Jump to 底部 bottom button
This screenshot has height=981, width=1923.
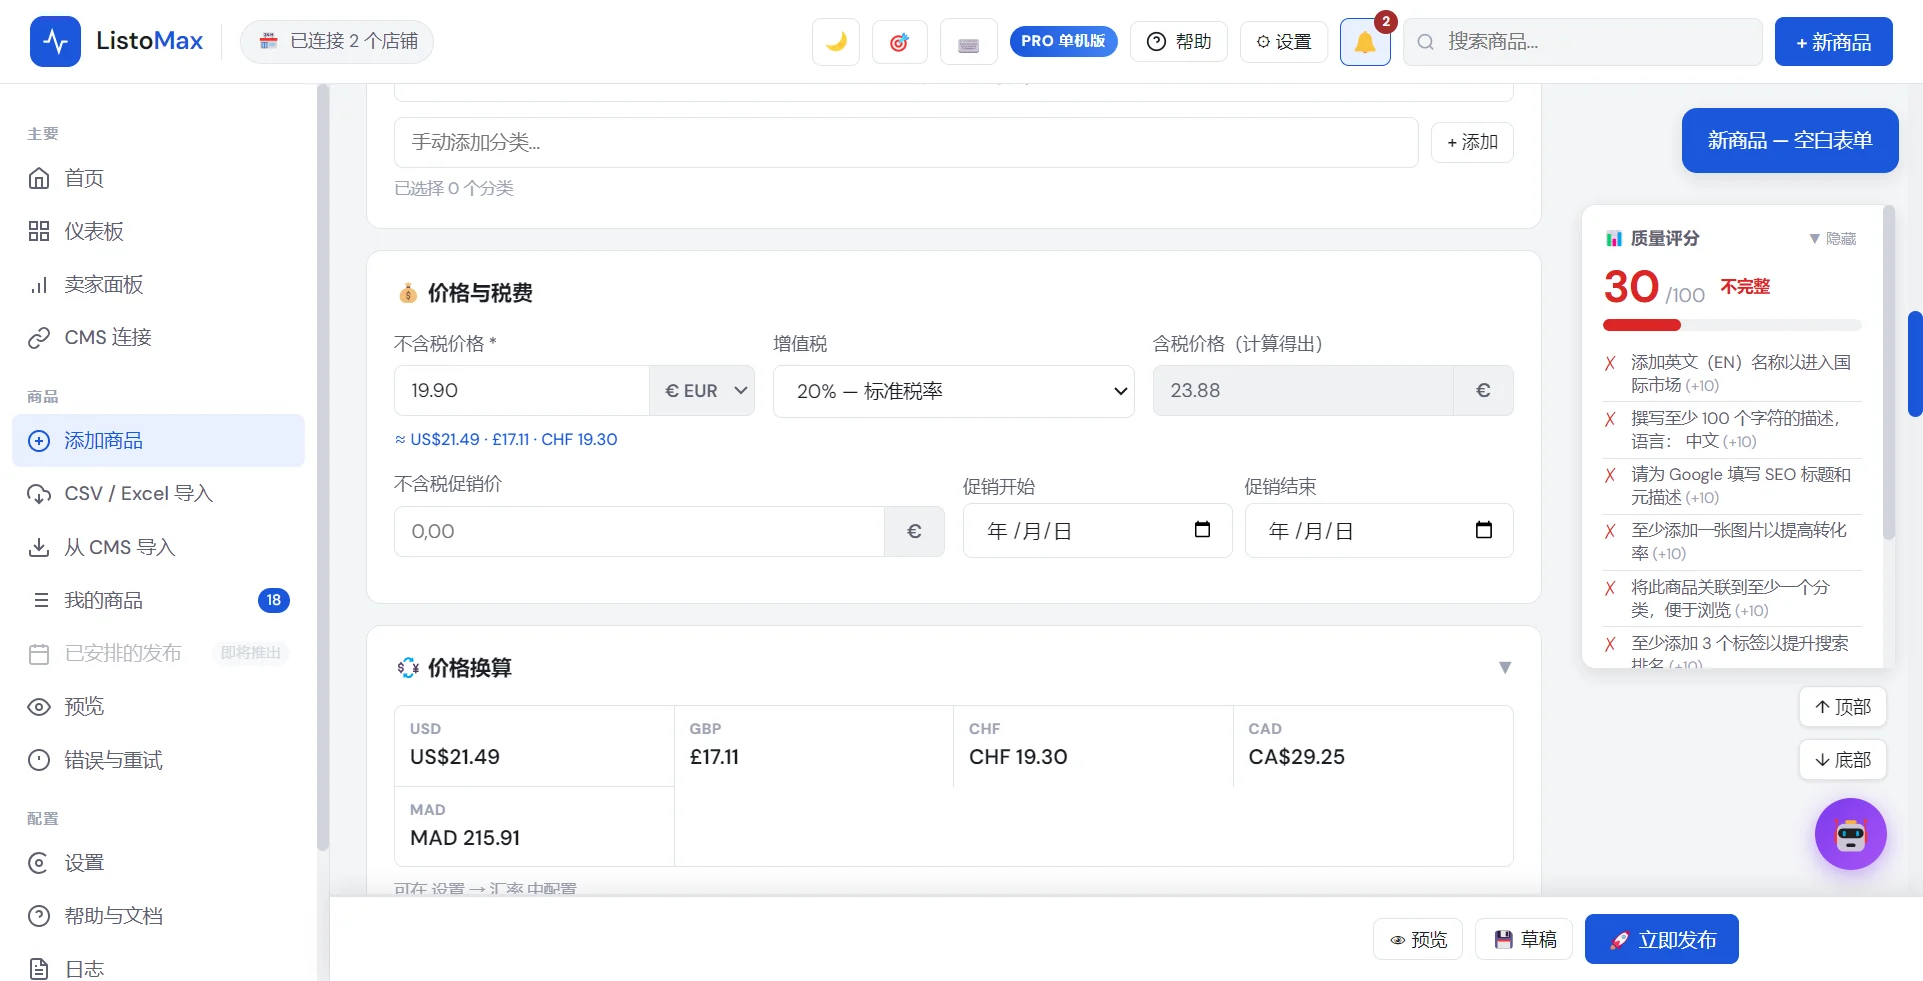click(x=1842, y=760)
